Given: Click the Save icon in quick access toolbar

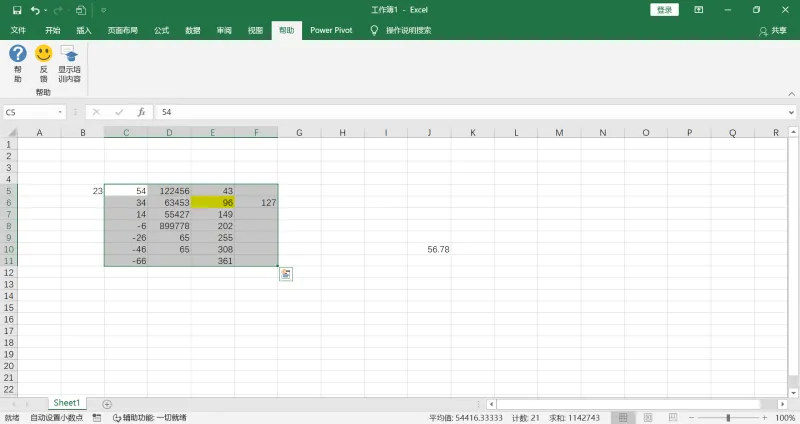Looking at the screenshot, I should (x=17, y=10).
